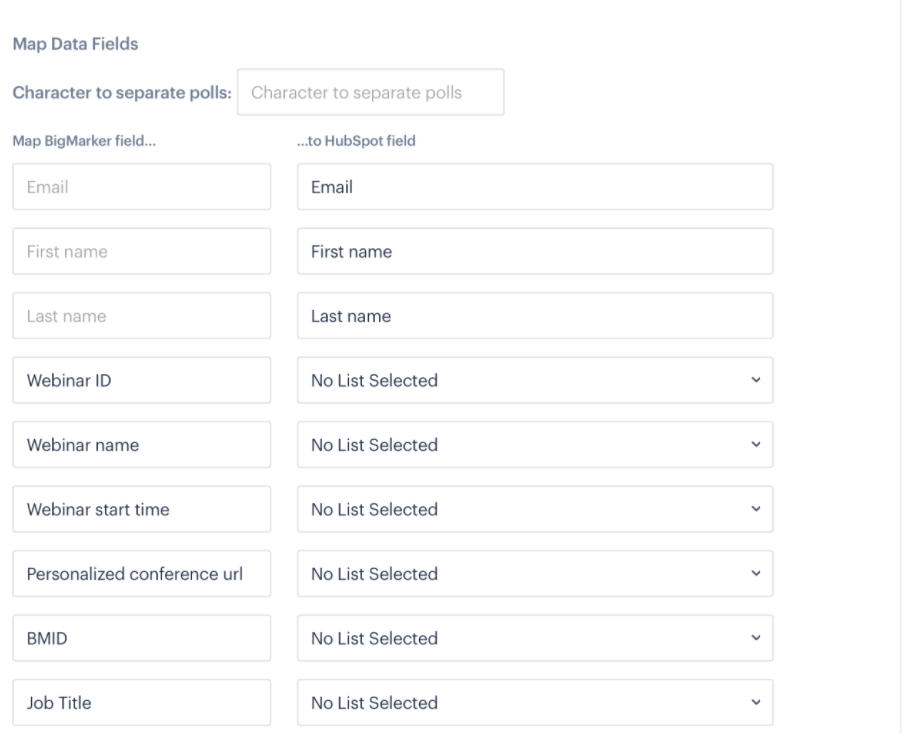Expand the BMID mapping dropdown
The image size is (908, 750).
(x=535, y=638)
